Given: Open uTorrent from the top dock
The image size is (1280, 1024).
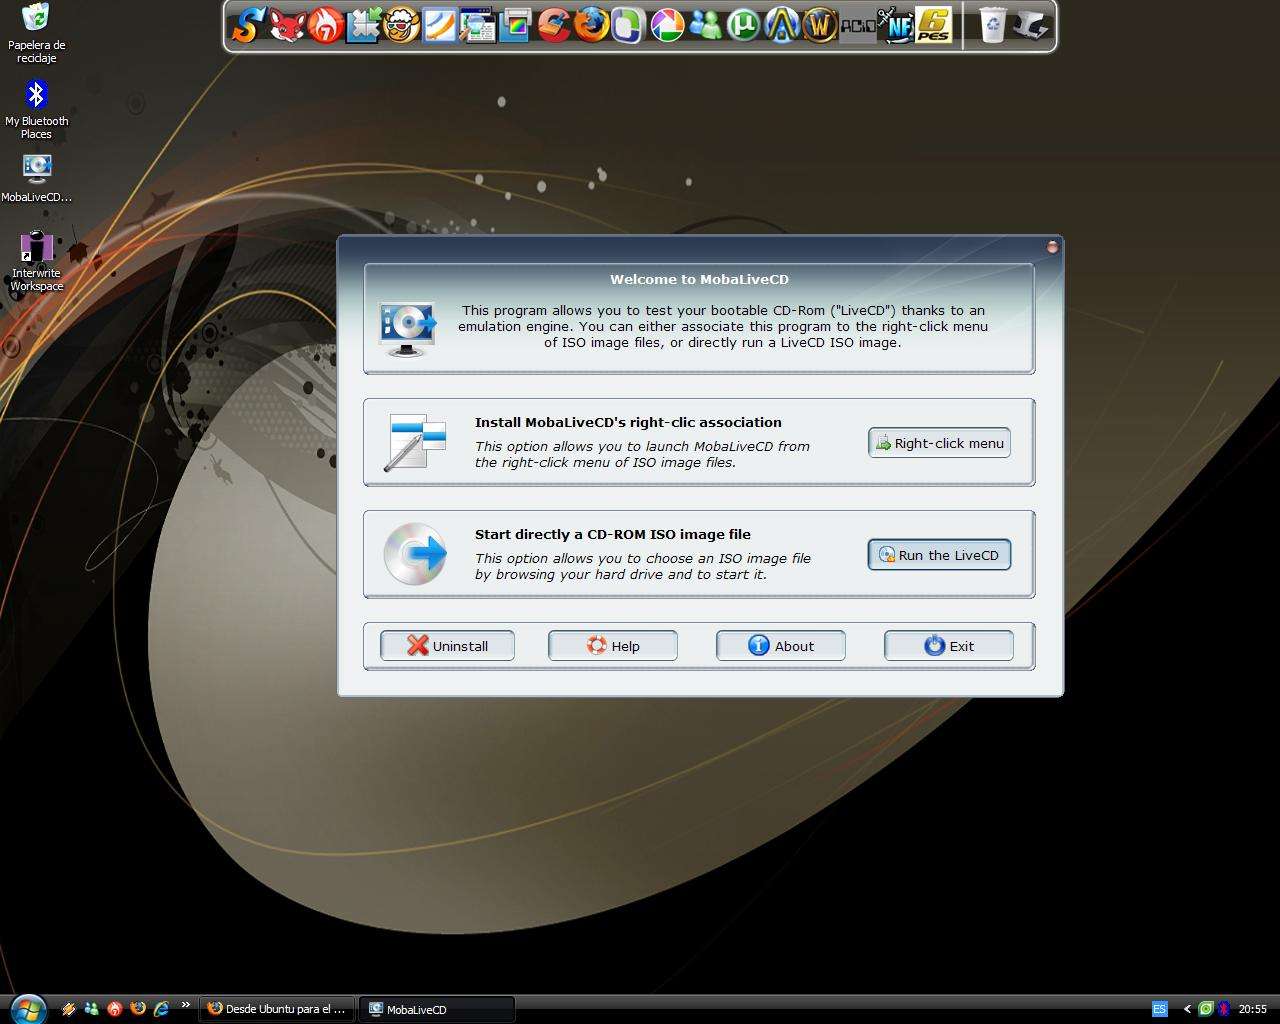Looking at the screenshot, I should click(743, 25).
